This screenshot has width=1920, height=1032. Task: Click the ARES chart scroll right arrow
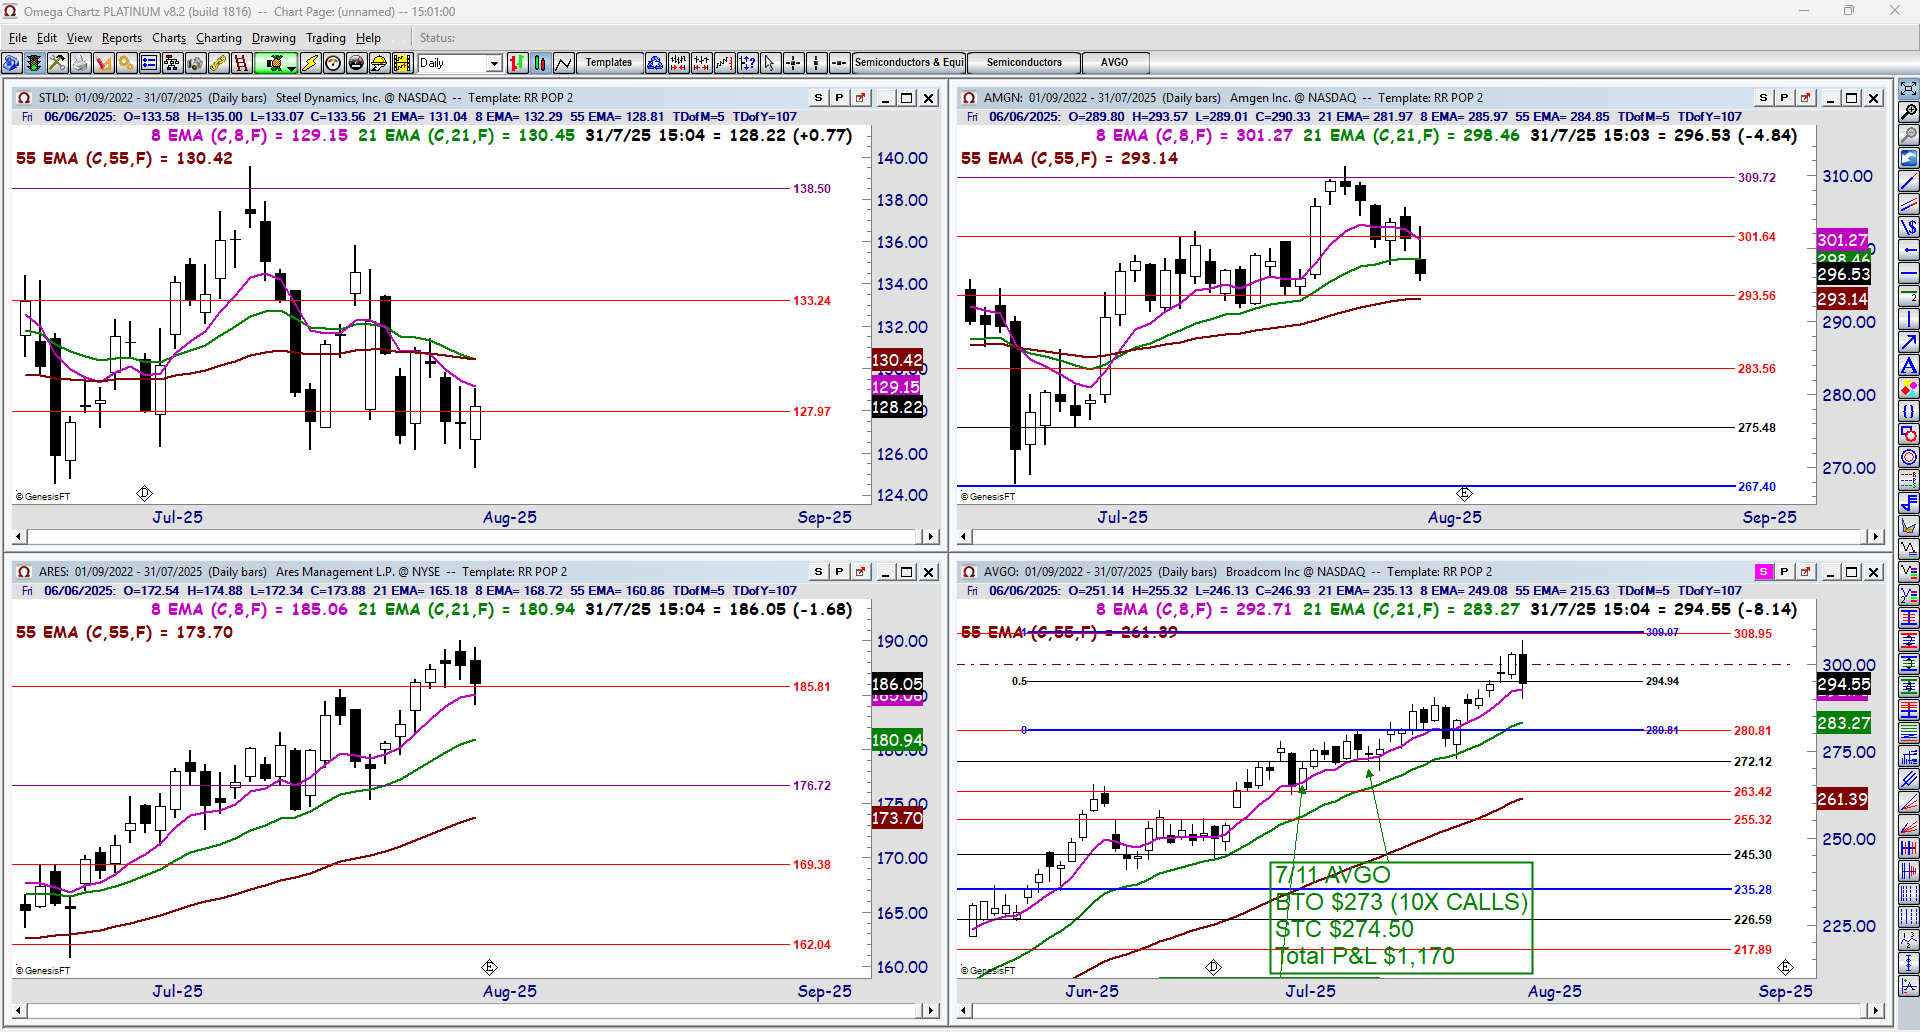click(930, 1011)
